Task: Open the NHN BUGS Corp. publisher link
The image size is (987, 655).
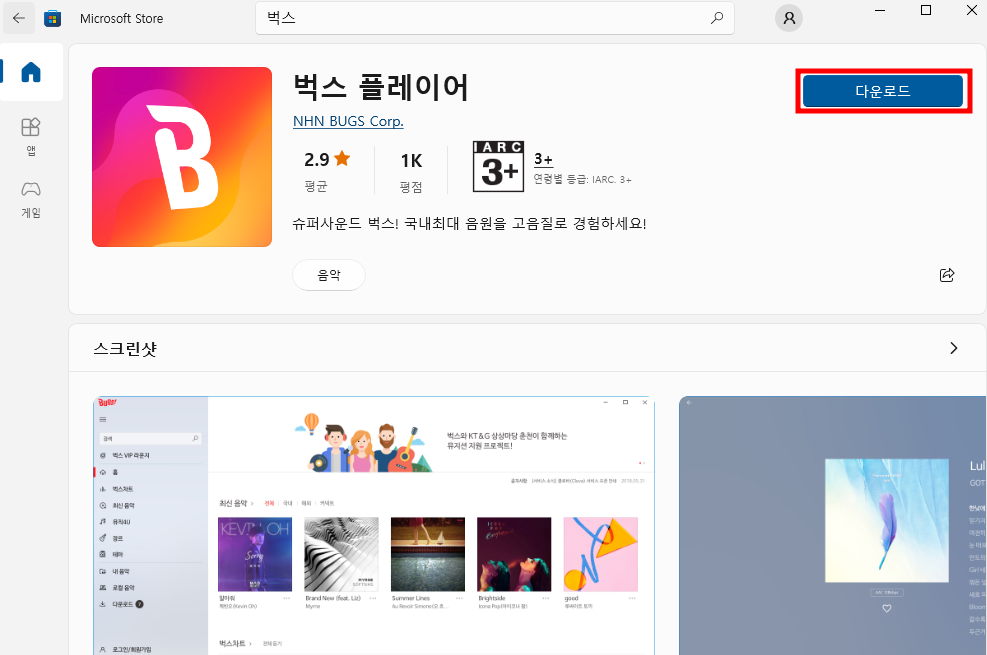Action: coord(348,121)
